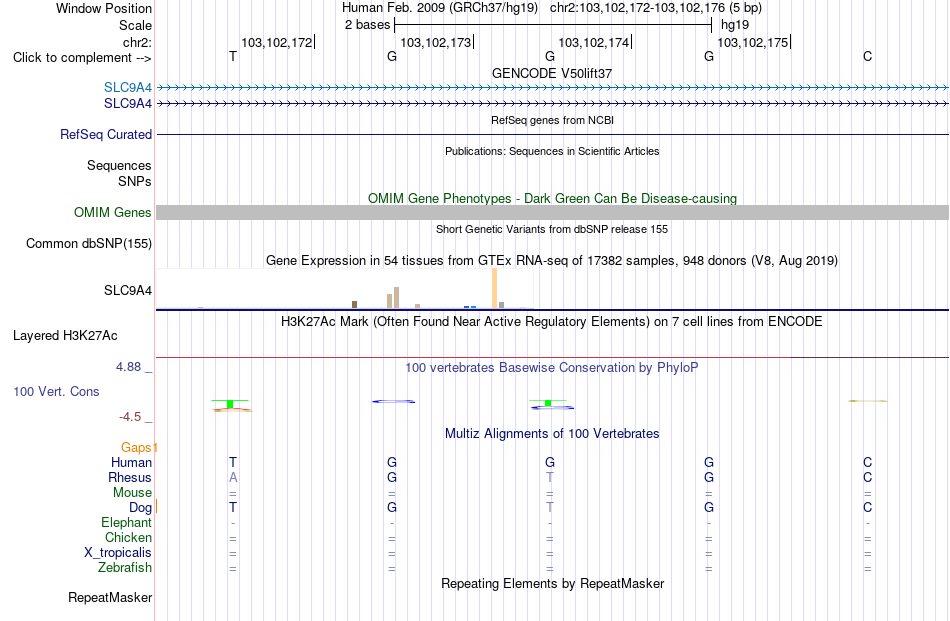Click base C in the complement row

(868, 56)
